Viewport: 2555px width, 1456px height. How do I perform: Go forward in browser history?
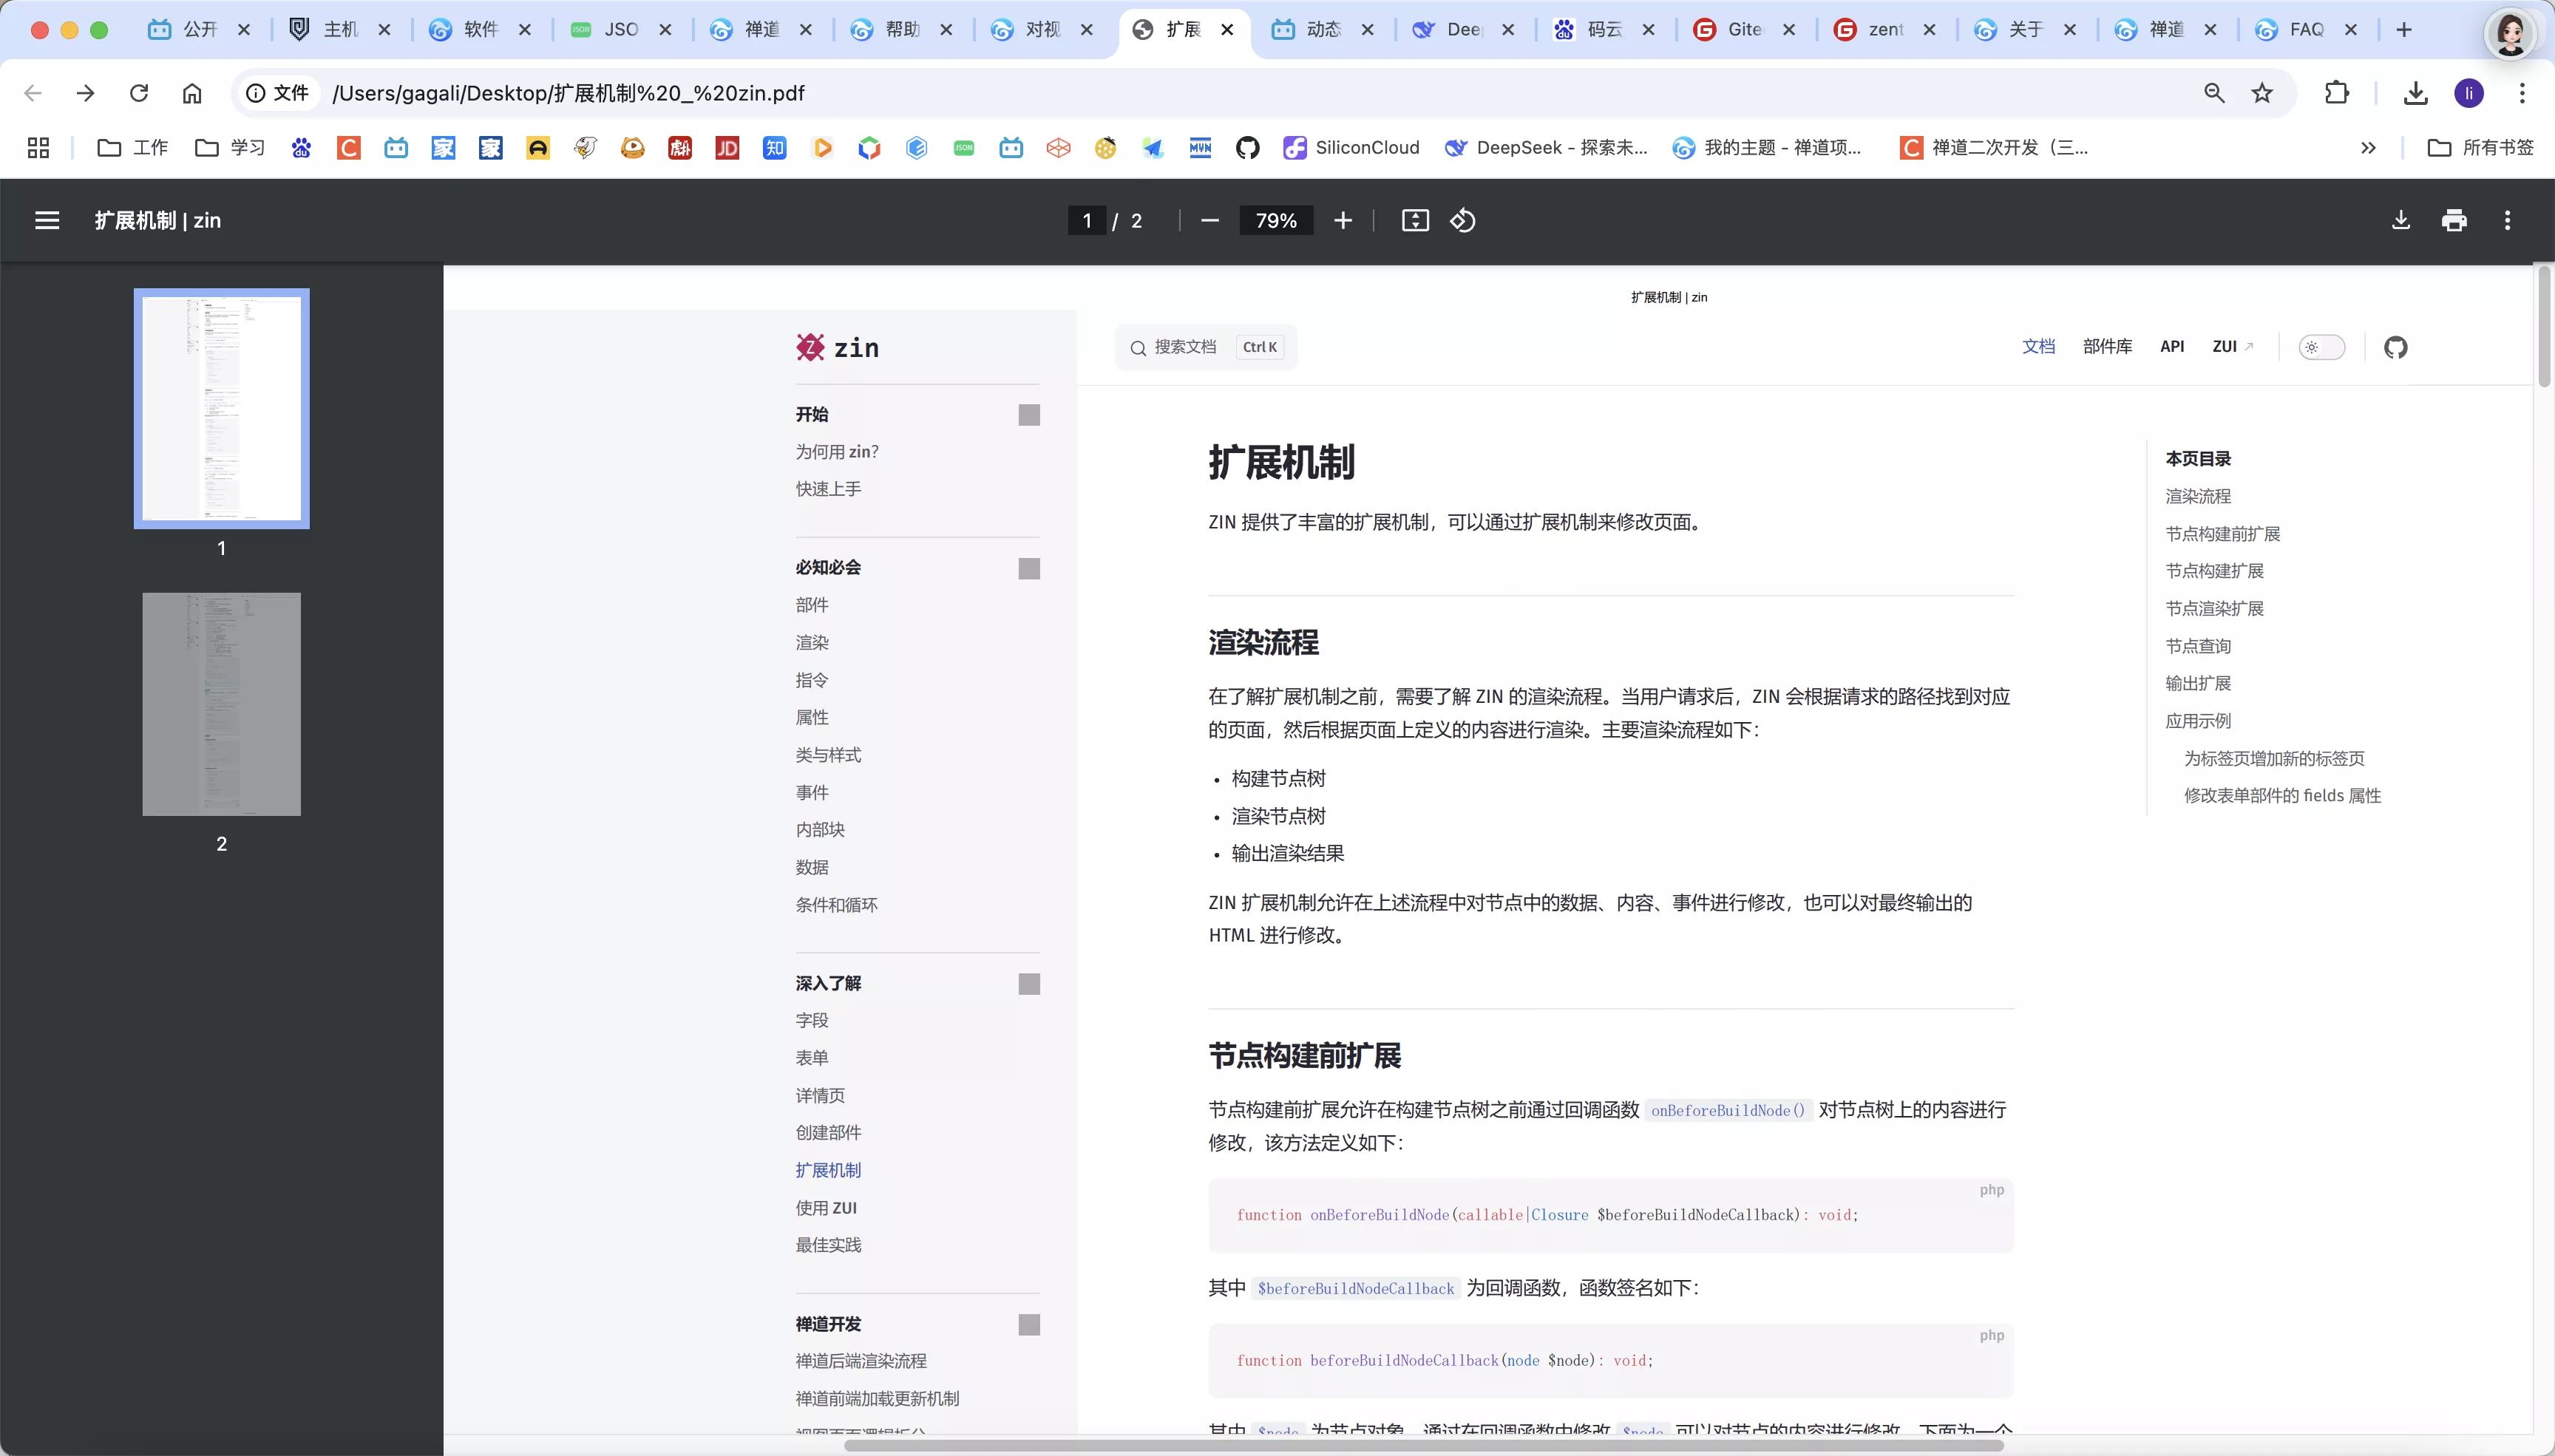(x=86, y=93)
